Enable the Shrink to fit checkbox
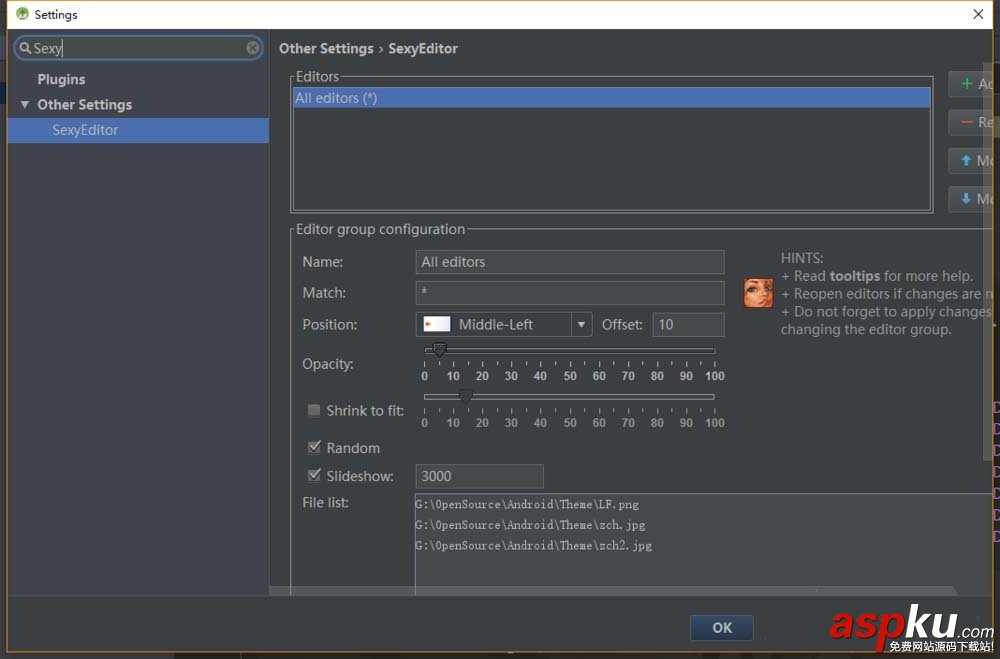Viewport: 1000px width, 659px height. pyautogui.click(x=314, y=410)
